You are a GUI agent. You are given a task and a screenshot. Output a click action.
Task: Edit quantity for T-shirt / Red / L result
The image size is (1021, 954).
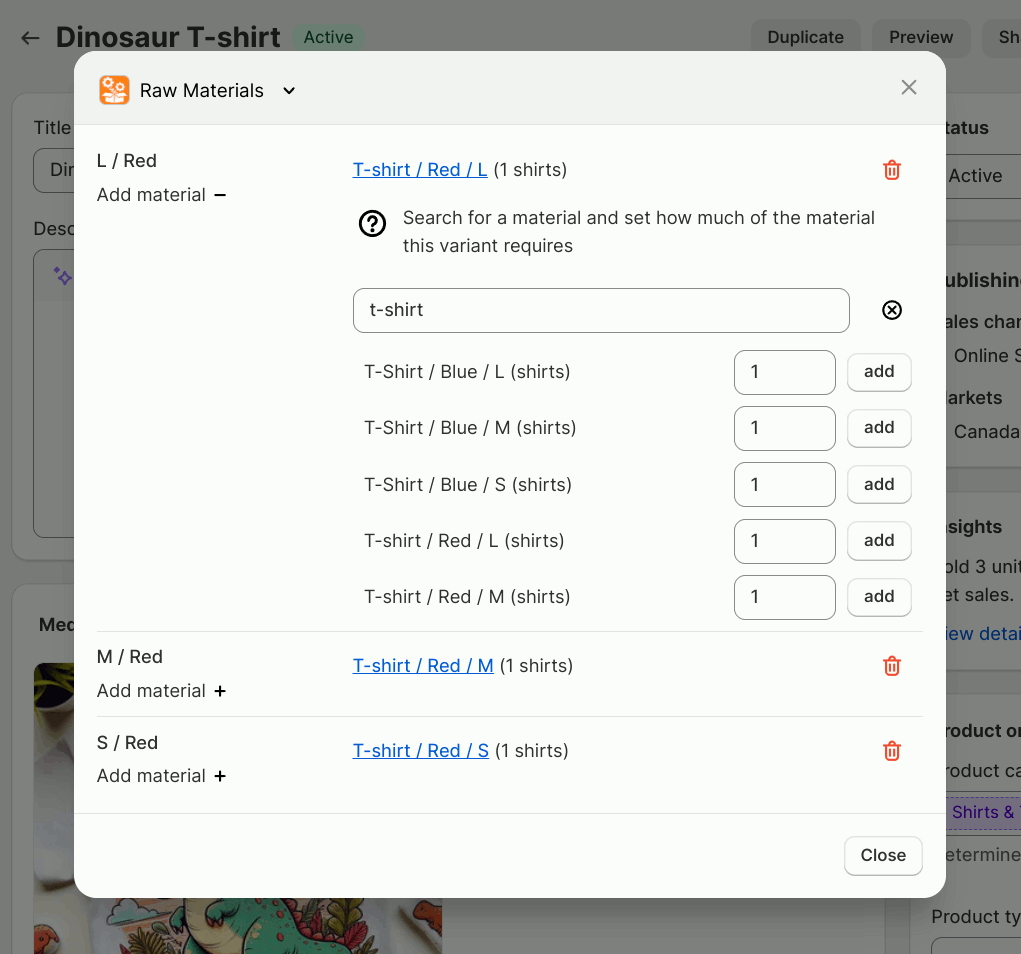(785, 541)
